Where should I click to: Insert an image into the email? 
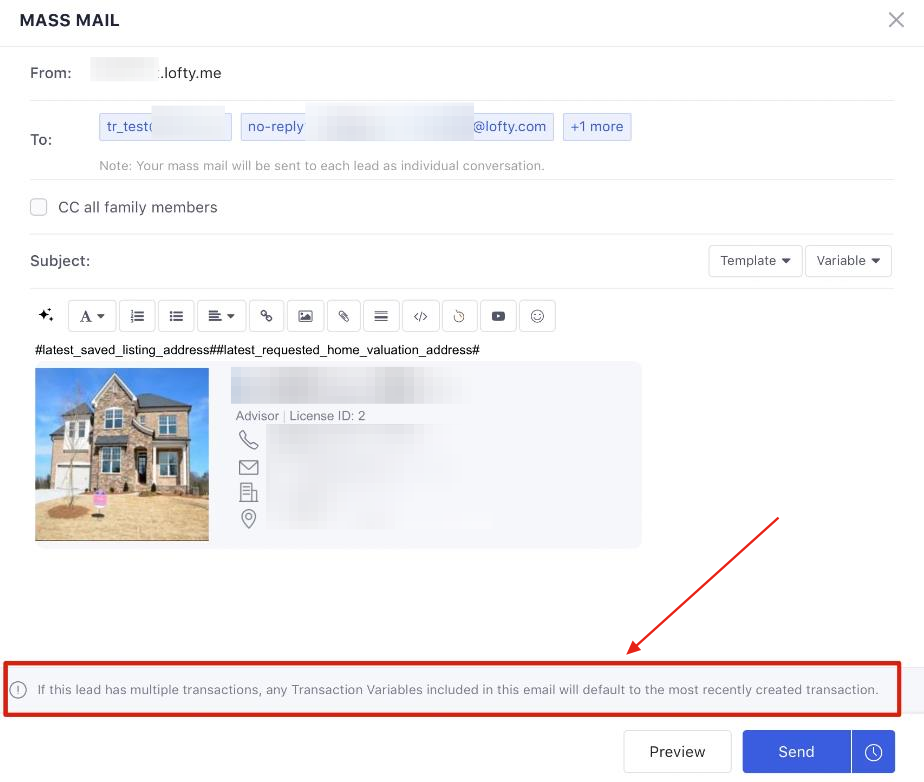(x=305, y=316)
